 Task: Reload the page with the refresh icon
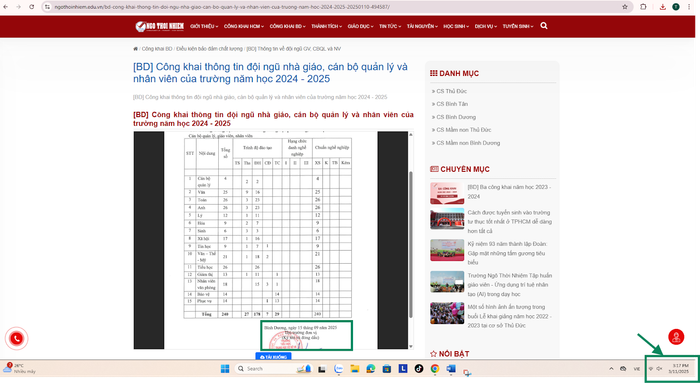[x=32, y=7]
